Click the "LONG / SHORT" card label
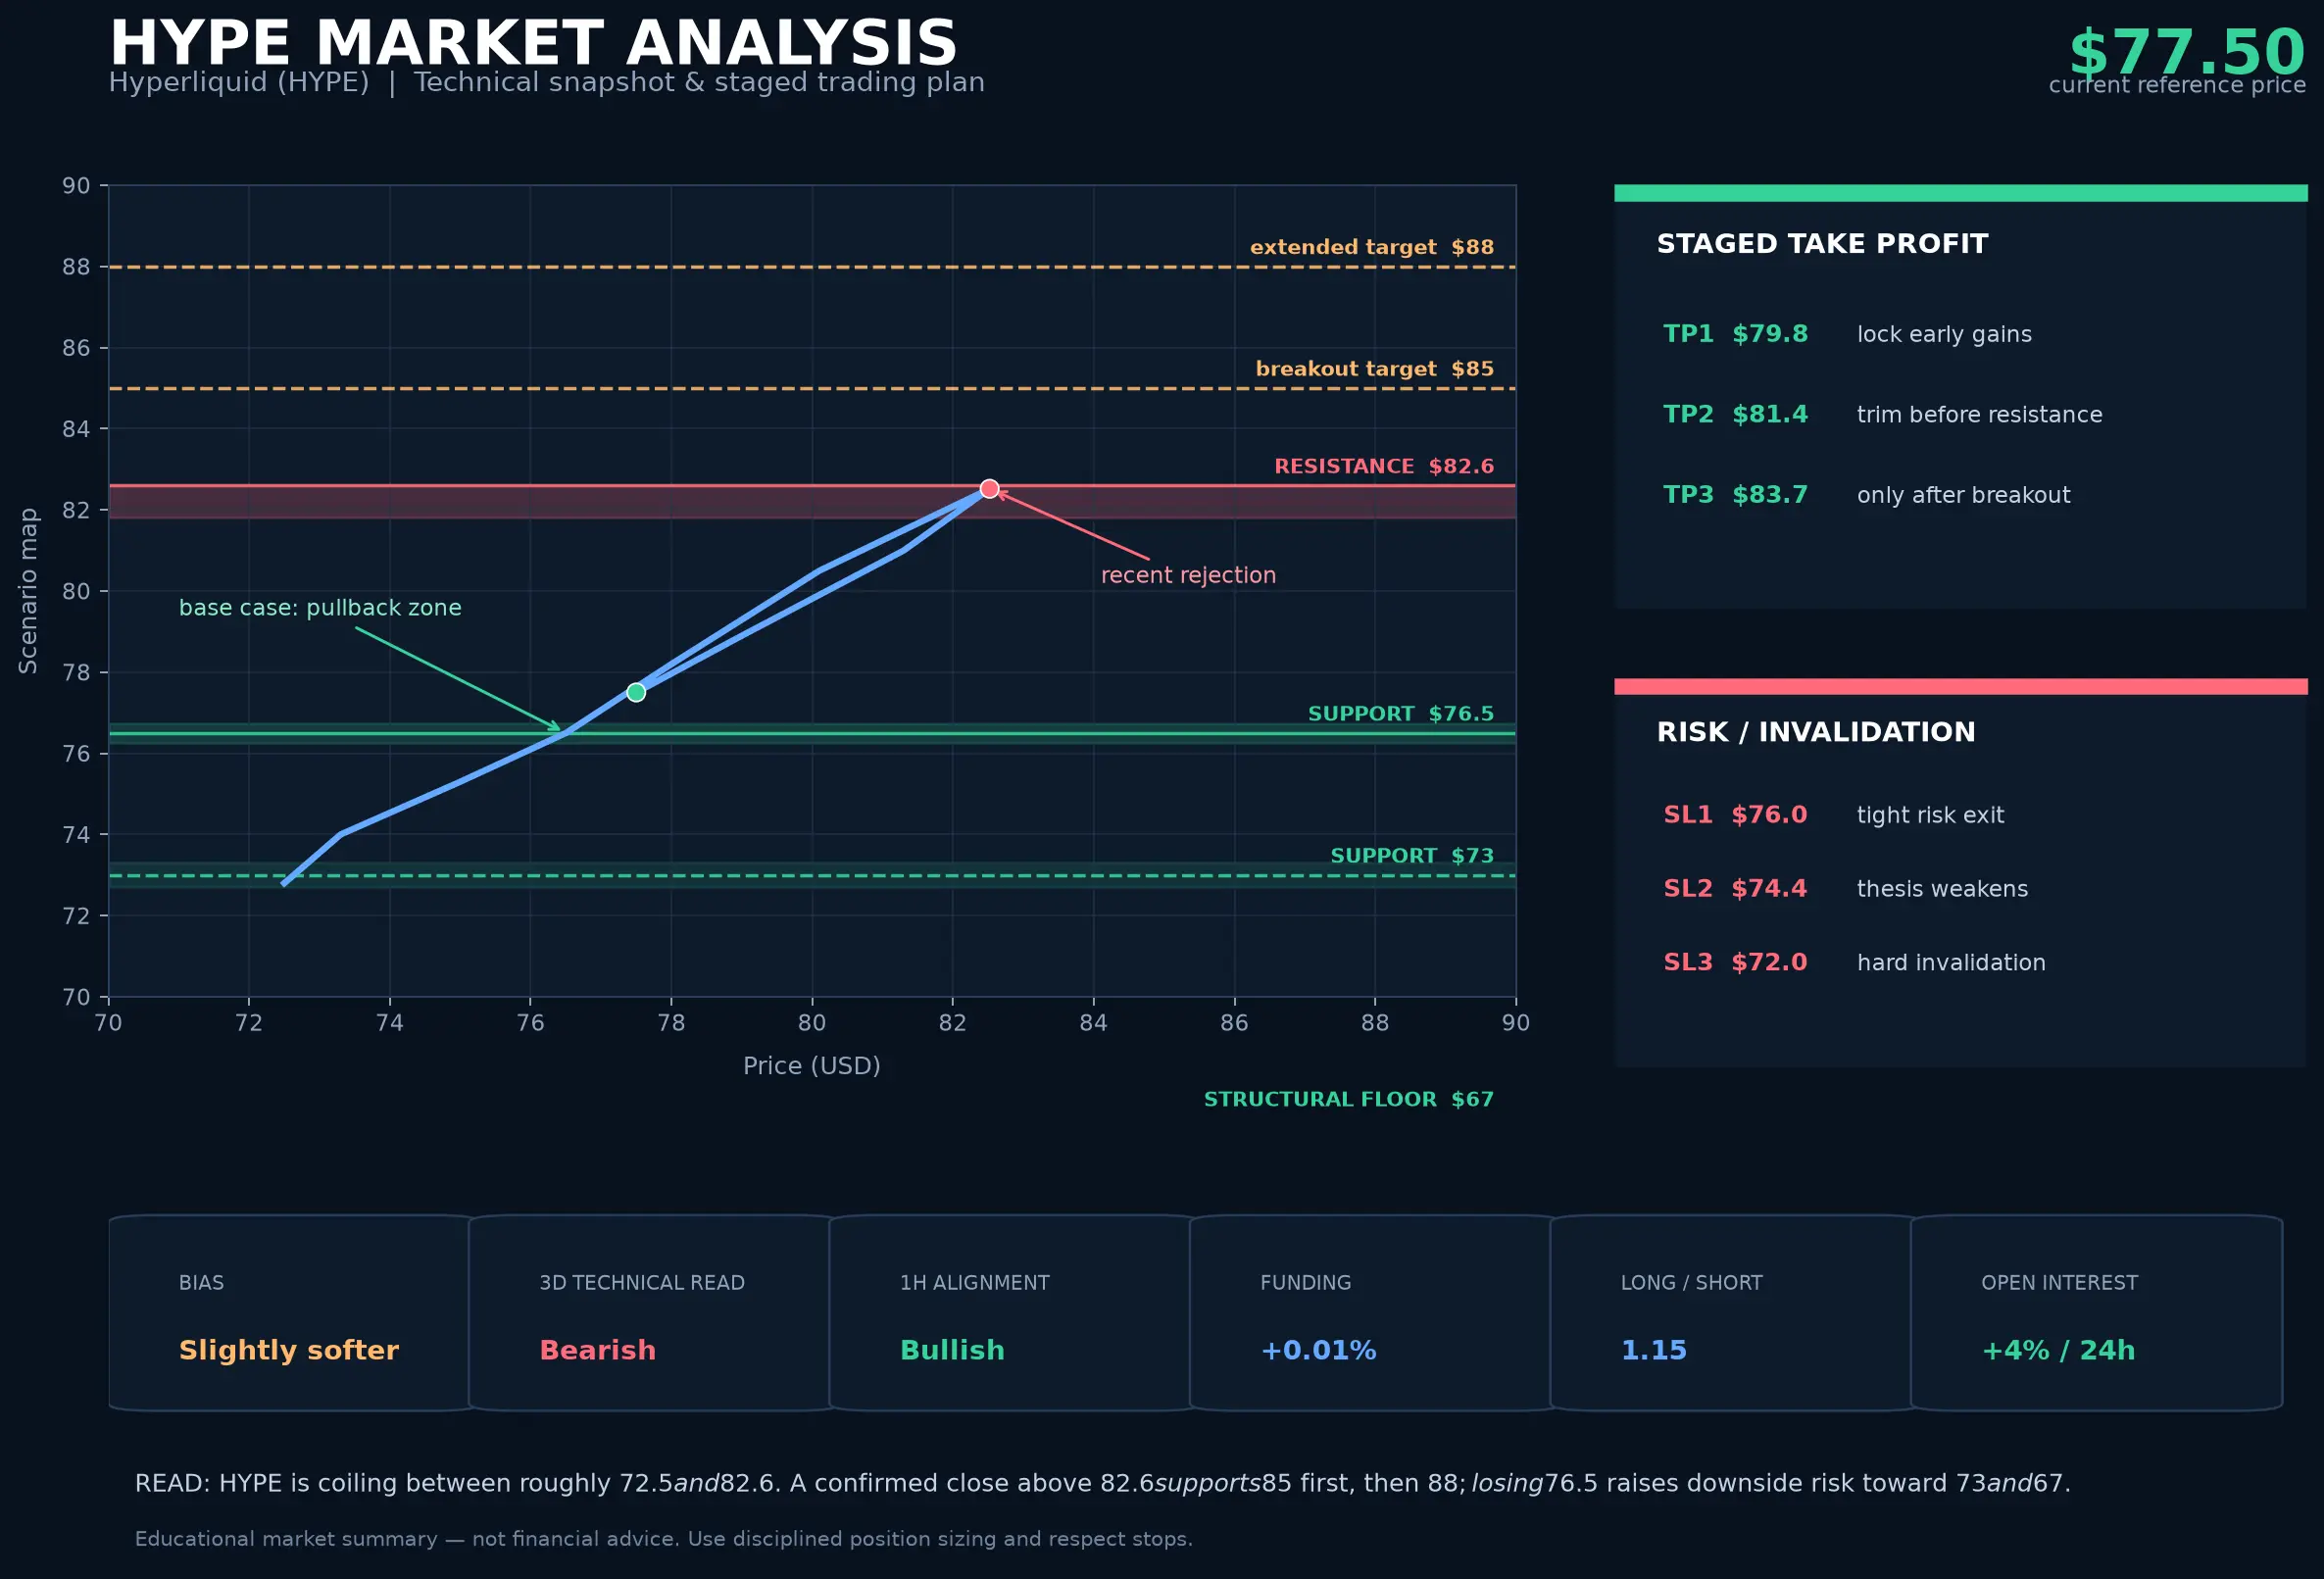 click(1692, 1283)
